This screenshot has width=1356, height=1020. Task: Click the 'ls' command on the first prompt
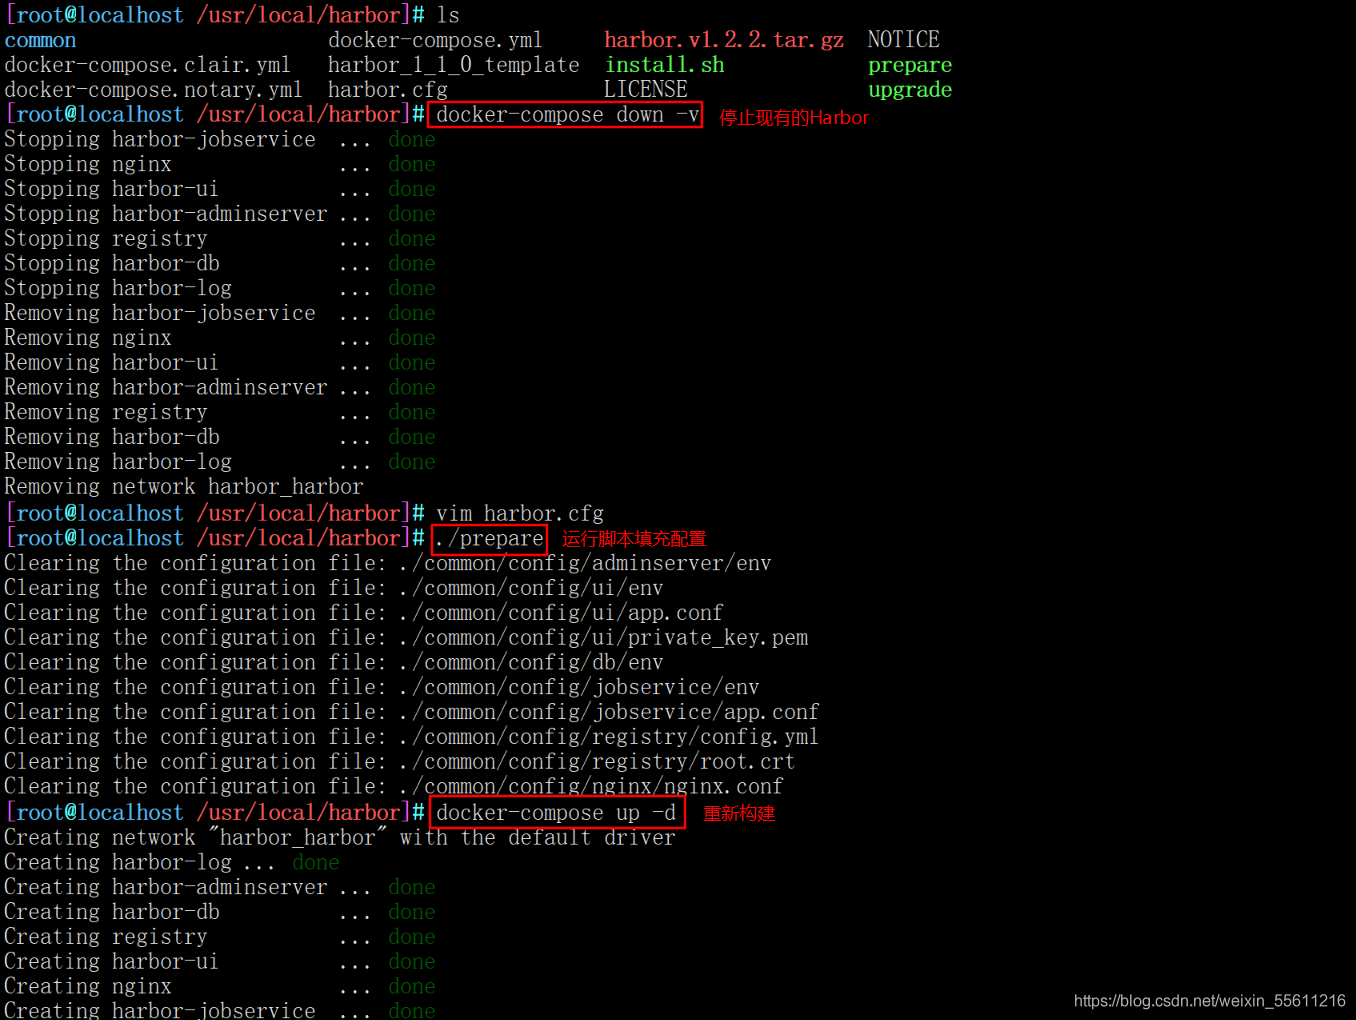448,15
